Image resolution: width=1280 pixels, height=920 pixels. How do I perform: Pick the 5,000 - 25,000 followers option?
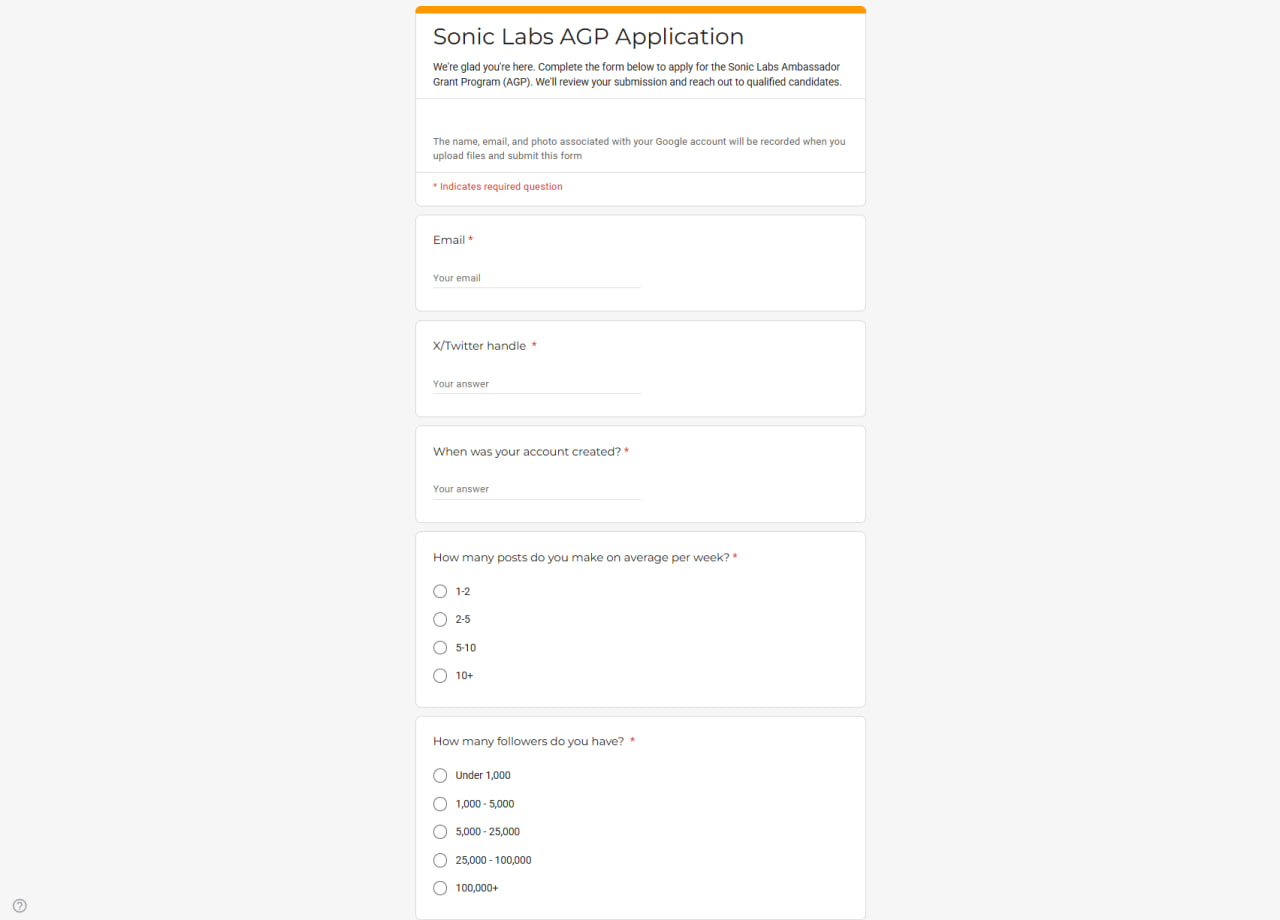tap(440, 832)
